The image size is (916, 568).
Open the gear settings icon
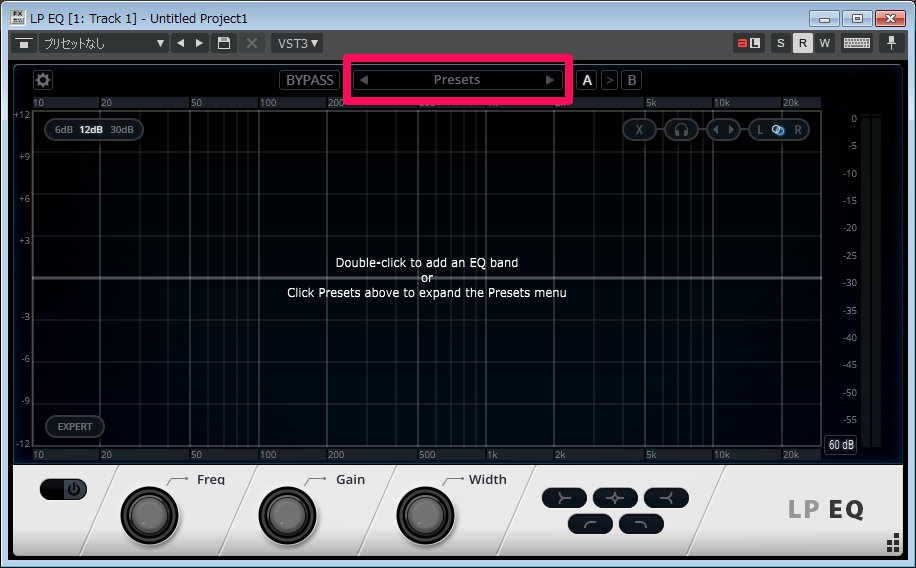click(x=43, y=81)
